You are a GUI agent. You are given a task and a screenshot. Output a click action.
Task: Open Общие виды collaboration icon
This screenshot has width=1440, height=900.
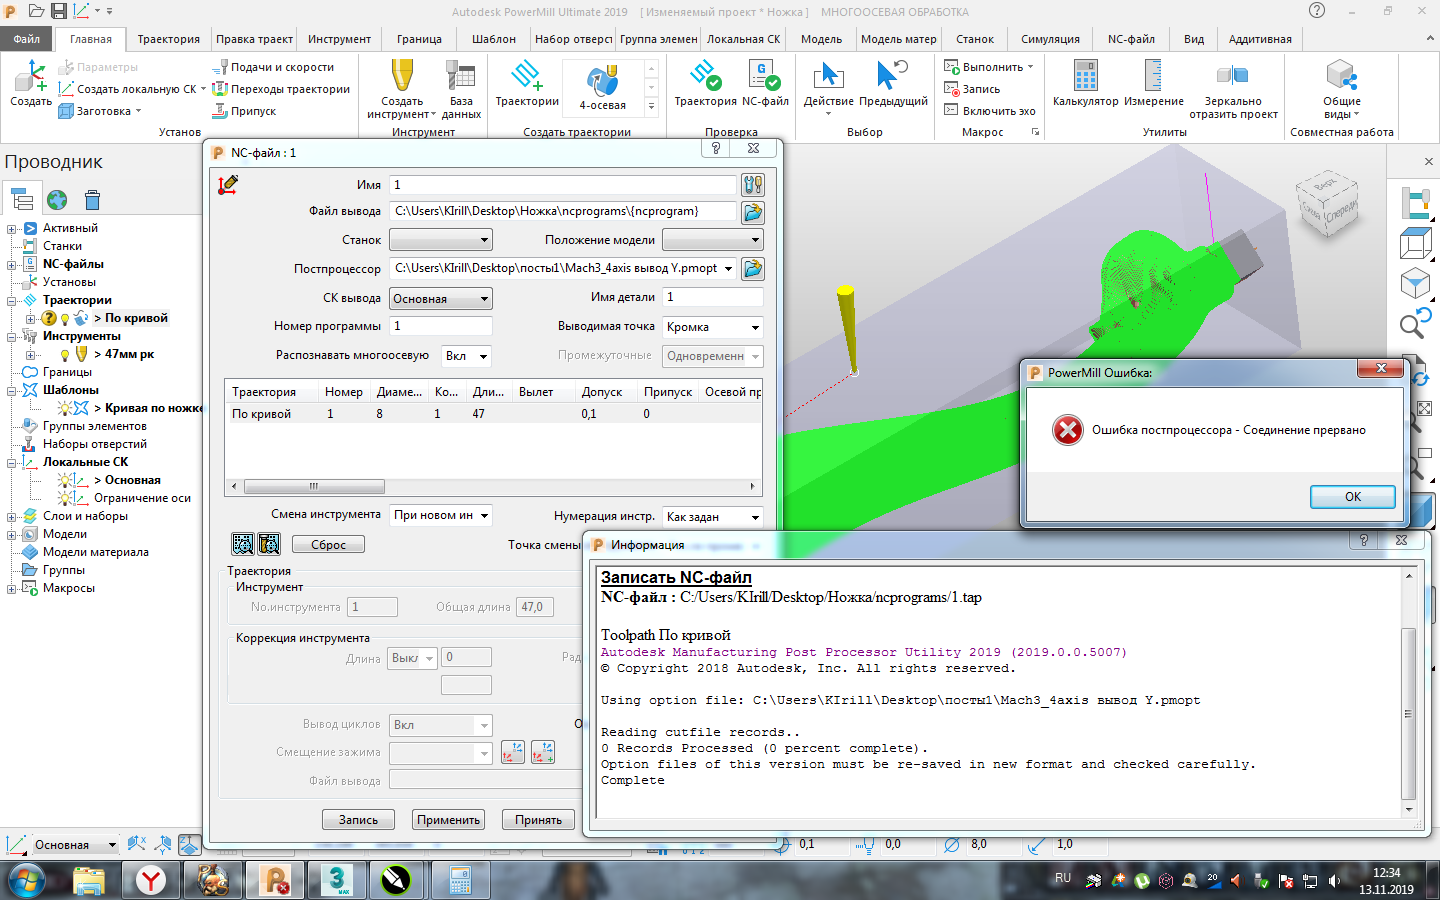(x=1341, y=88)
